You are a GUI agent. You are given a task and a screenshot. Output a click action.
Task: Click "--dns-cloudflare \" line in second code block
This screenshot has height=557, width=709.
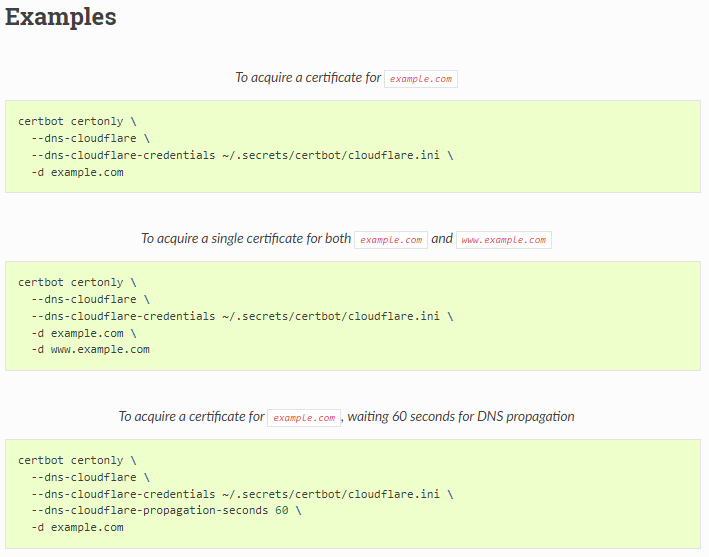[90, 299]
